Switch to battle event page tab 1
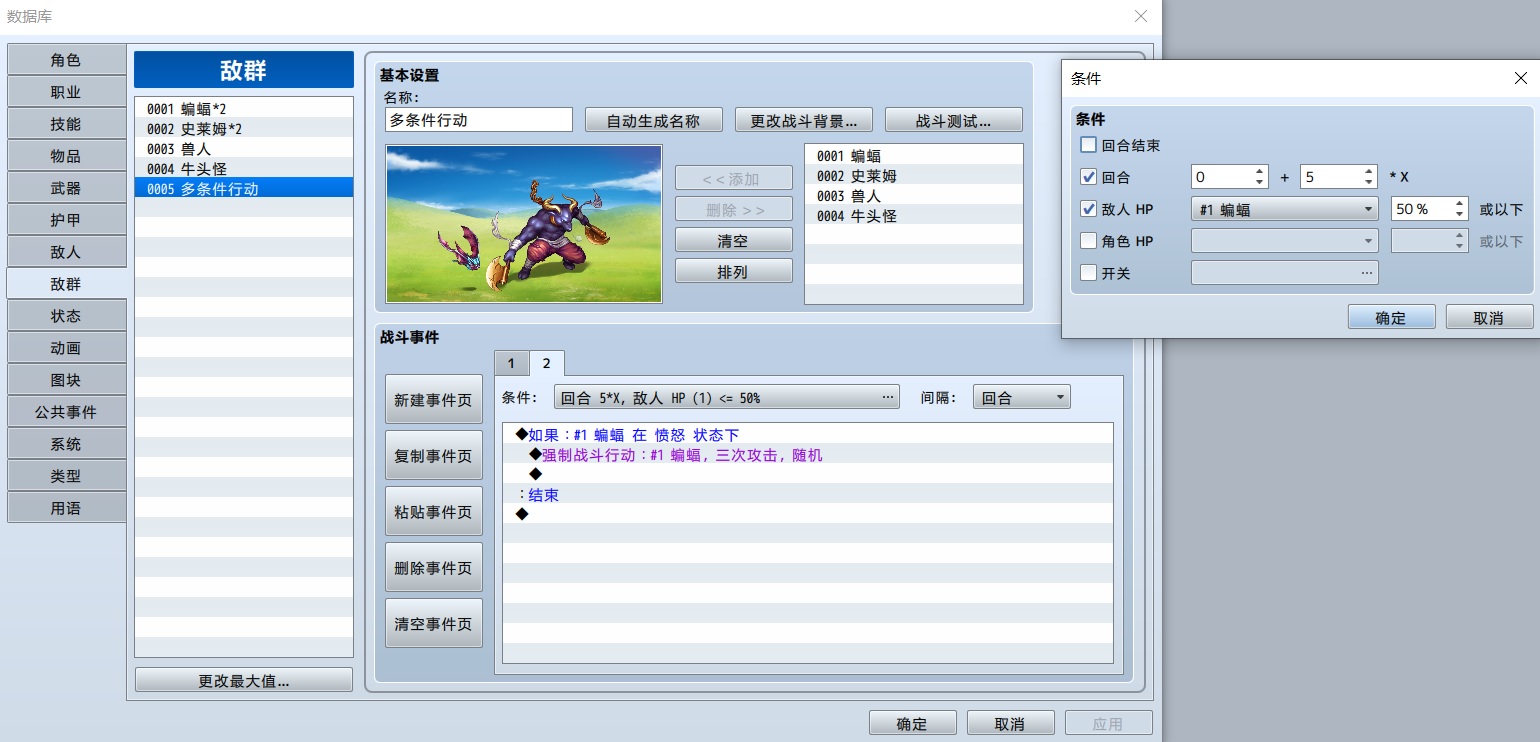This screenshot has width=1540, height=742. (x=511, y=363)
